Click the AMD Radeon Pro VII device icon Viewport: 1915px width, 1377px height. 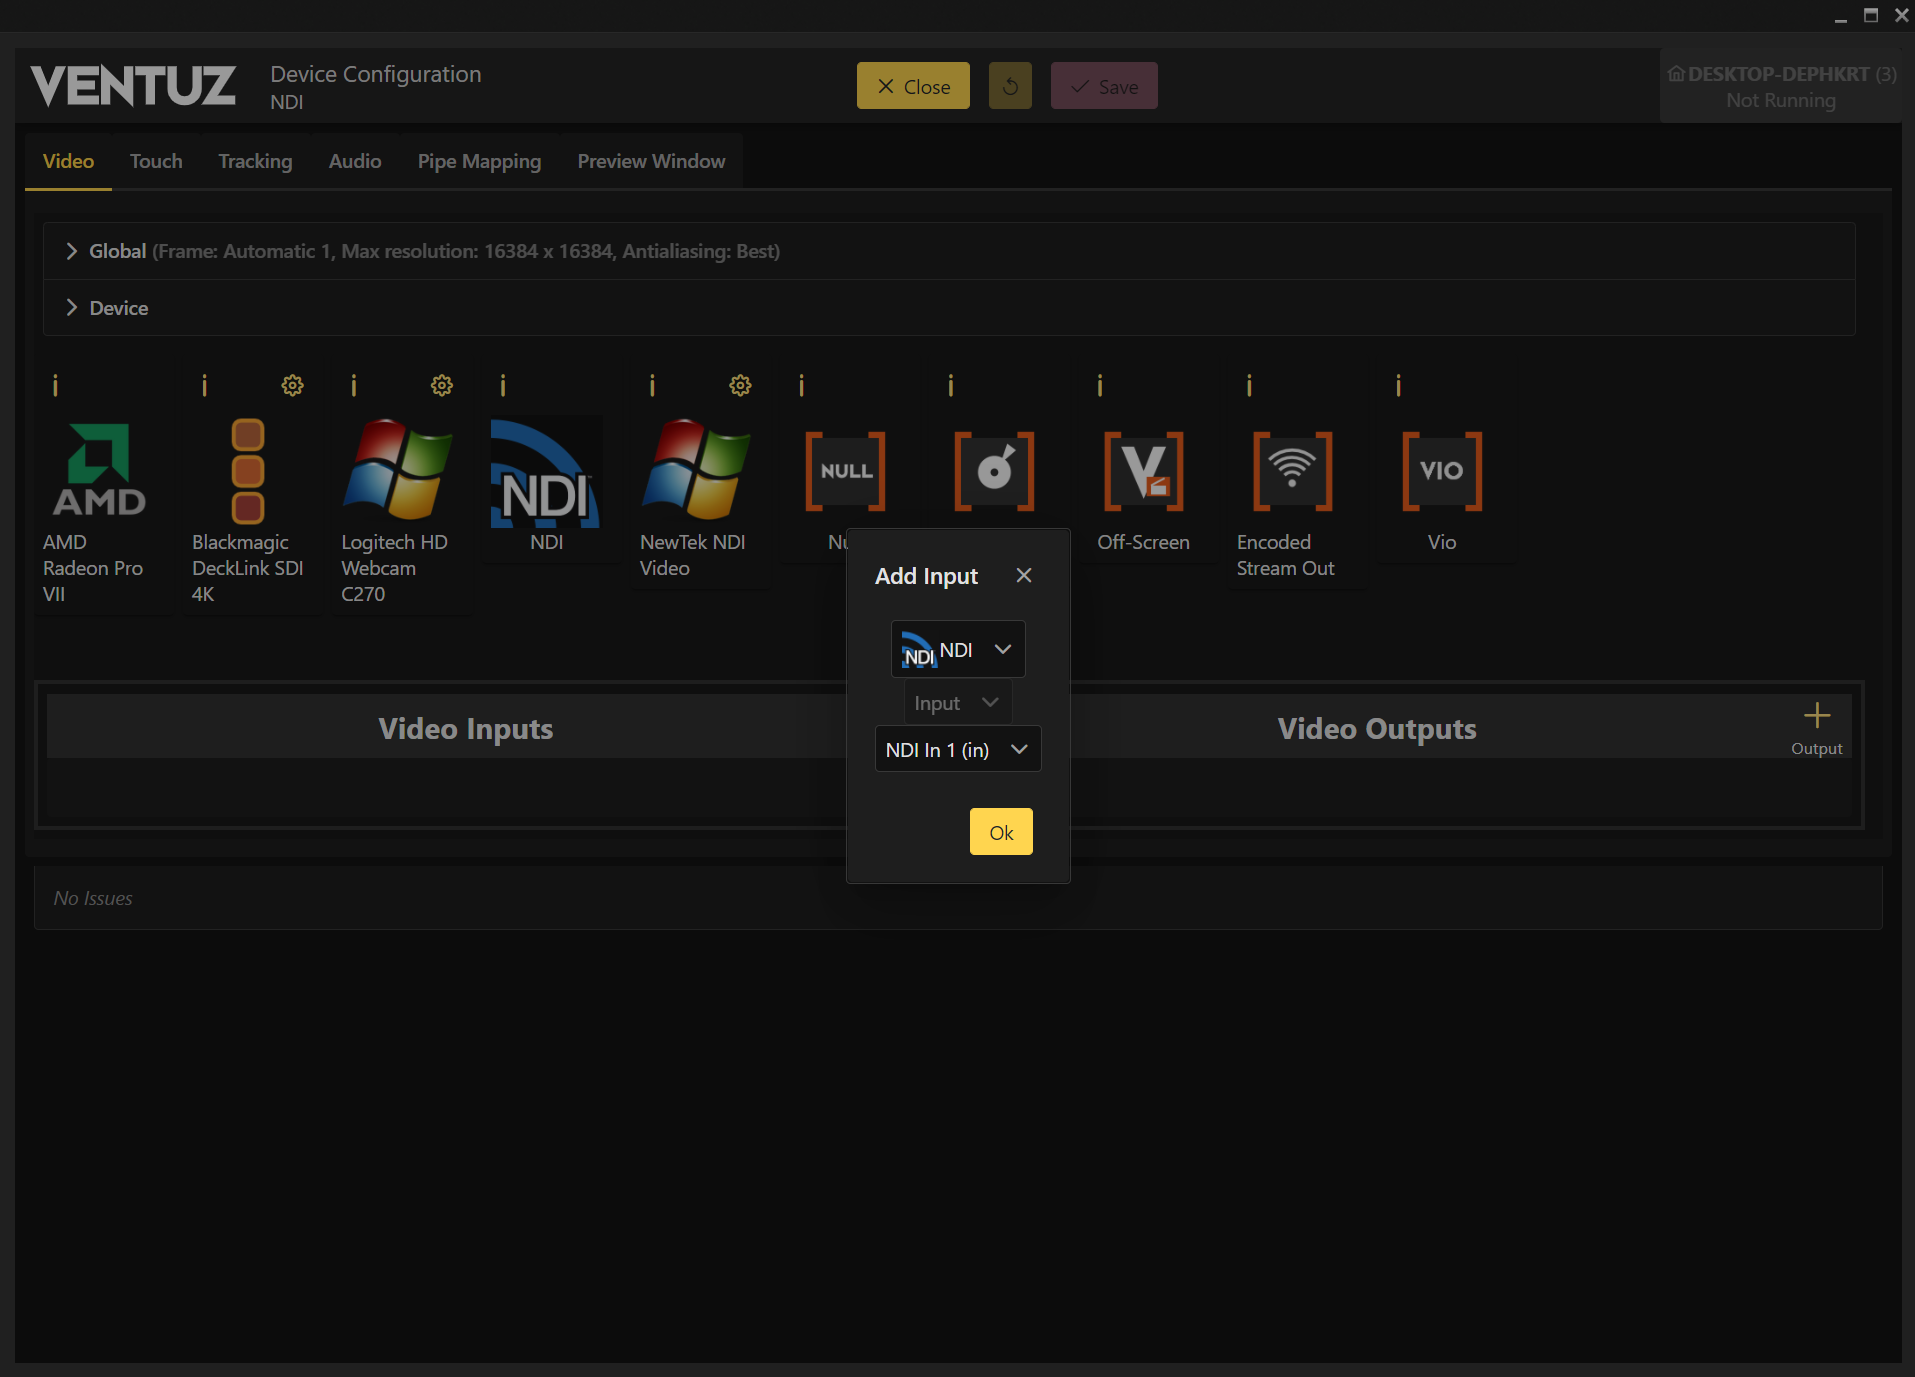pyautogui.click(x=99, y=470)
